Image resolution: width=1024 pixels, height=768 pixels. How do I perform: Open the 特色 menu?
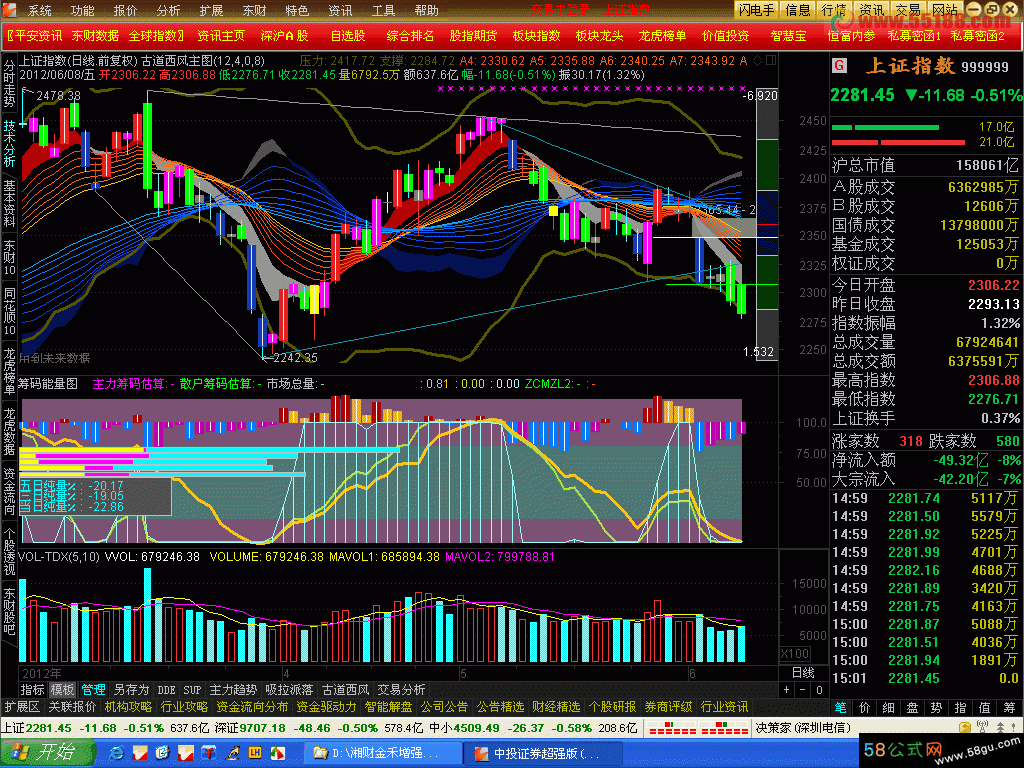tap(297, 10)
